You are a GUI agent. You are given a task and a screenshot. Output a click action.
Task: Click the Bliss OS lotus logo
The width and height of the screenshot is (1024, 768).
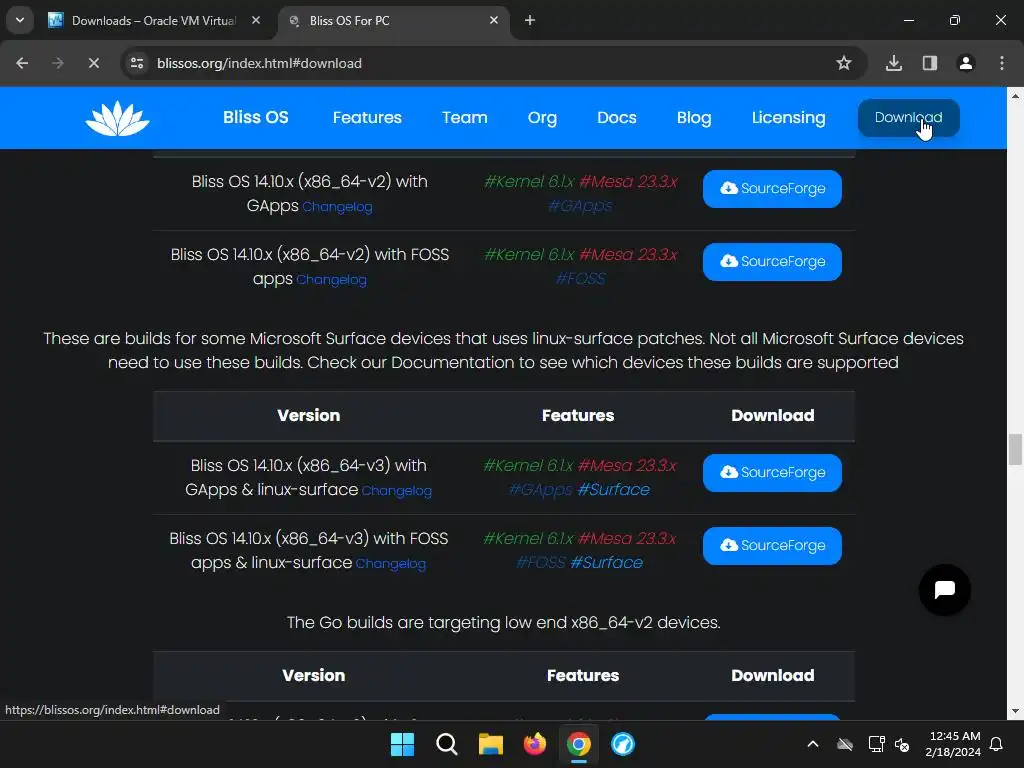coord(118,118)
